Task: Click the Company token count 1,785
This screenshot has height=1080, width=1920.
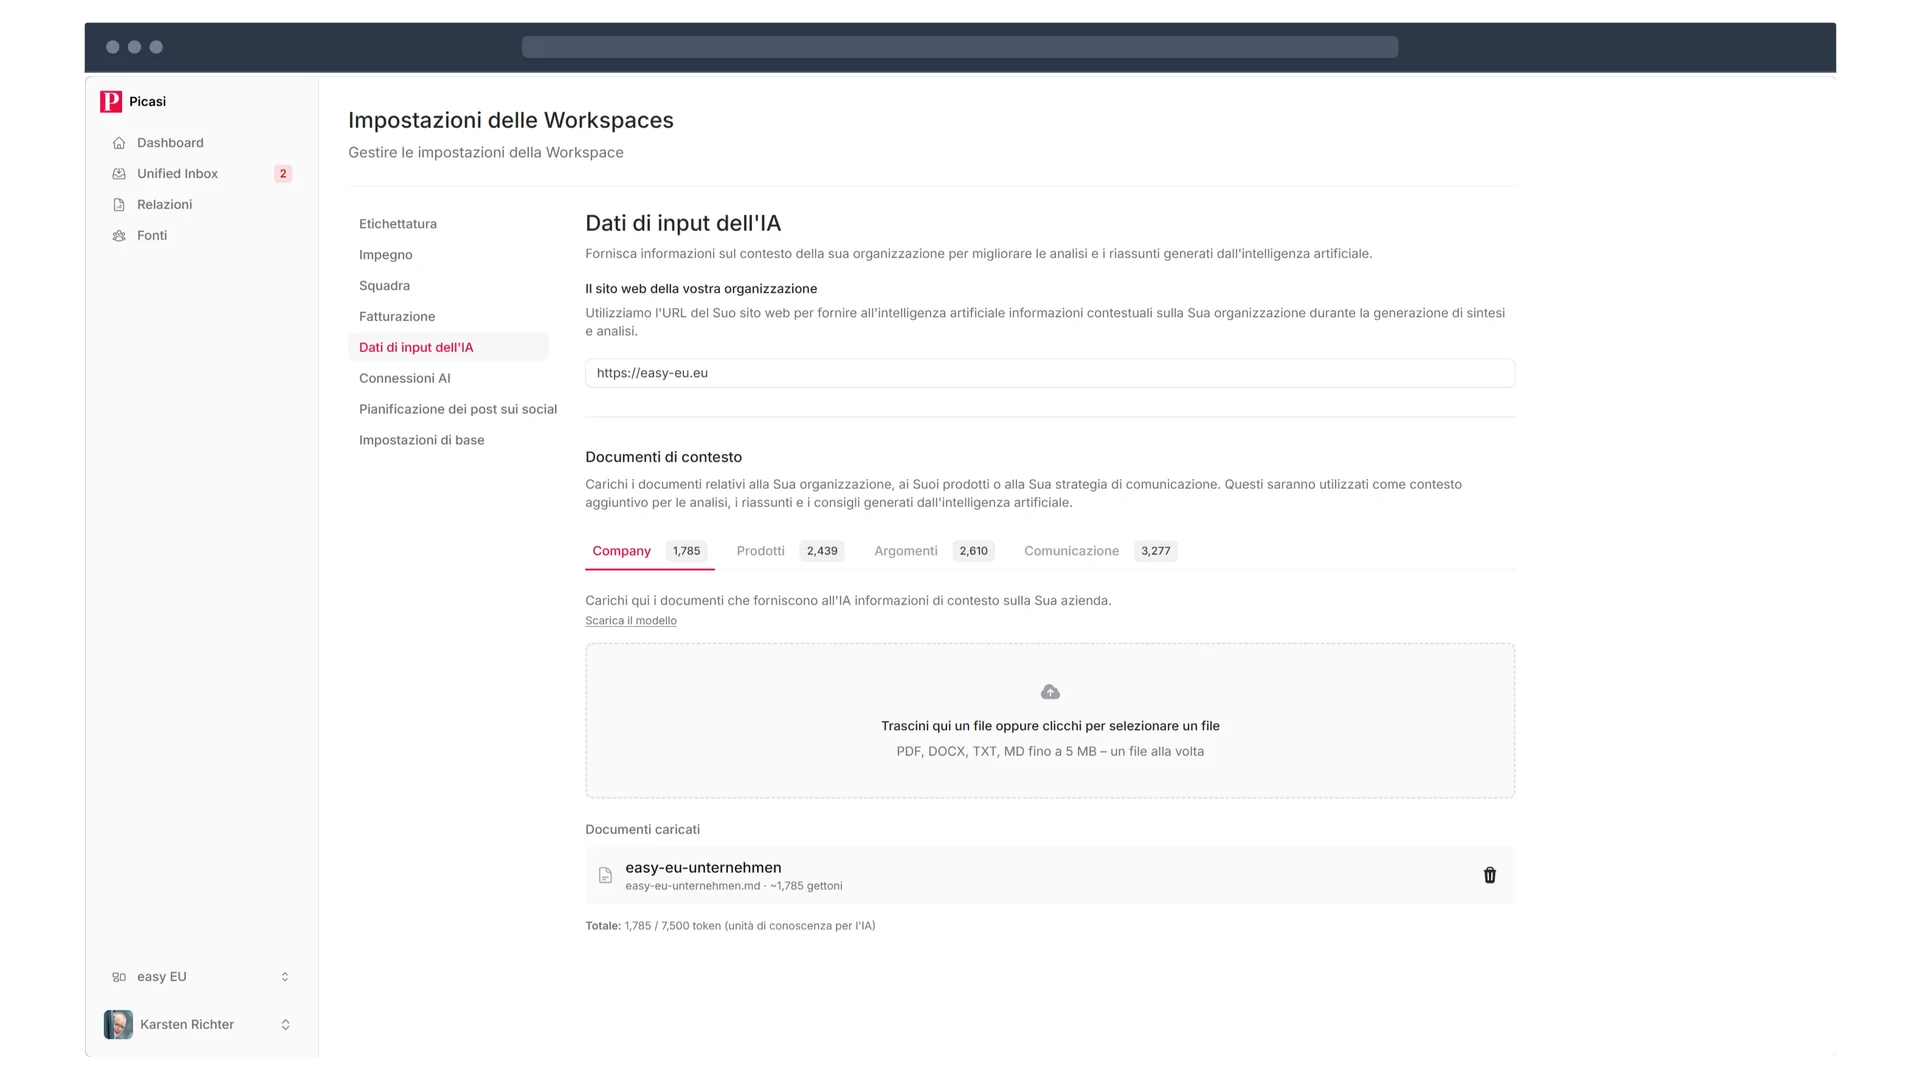Action: click(686, 551)
